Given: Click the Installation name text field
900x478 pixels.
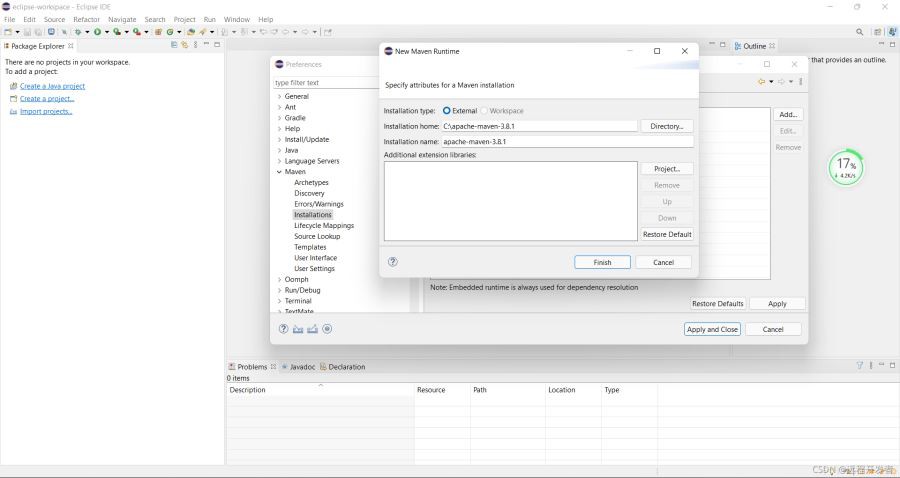Looking at the screenshot, I should click(567, 142).
